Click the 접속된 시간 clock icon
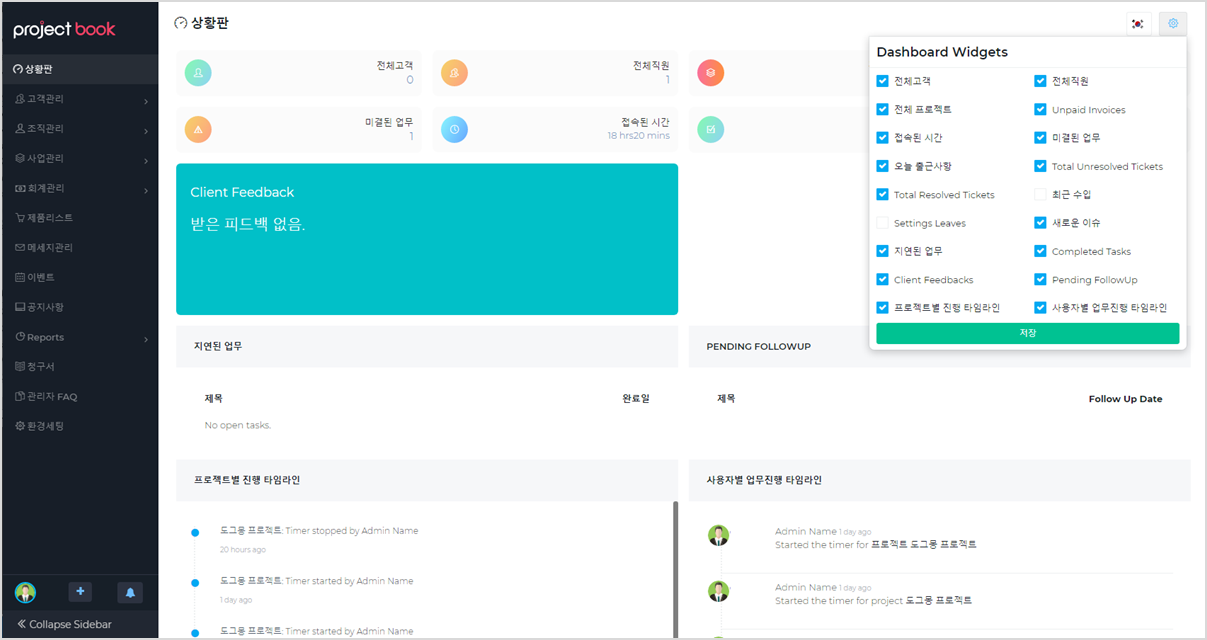This screenshot has height=640, width=1207. pyautogui.click(x=454, y=129)
